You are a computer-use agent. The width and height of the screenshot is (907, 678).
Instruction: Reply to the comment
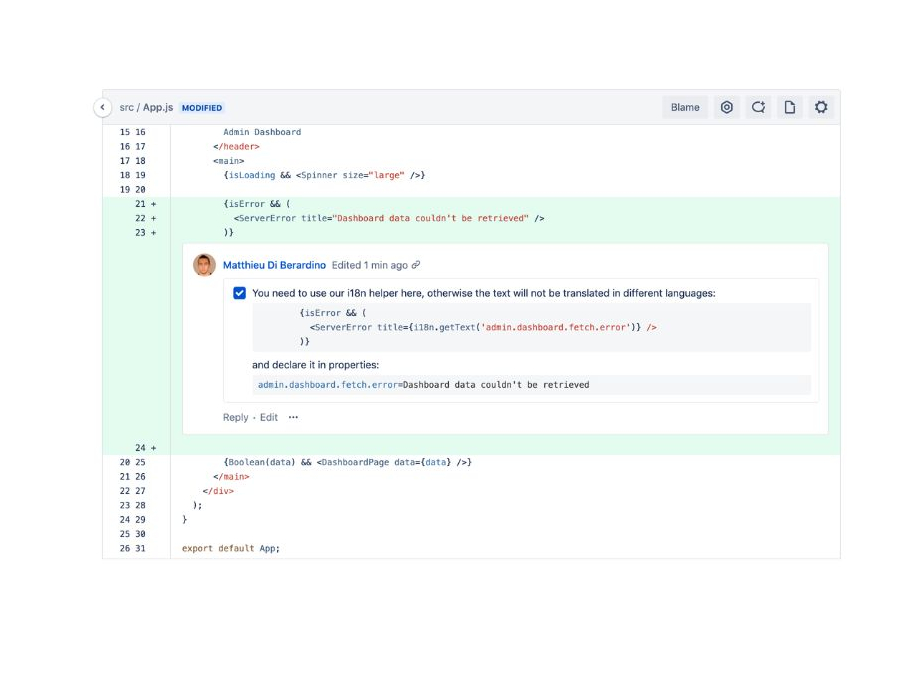click(x=235, y=417)
